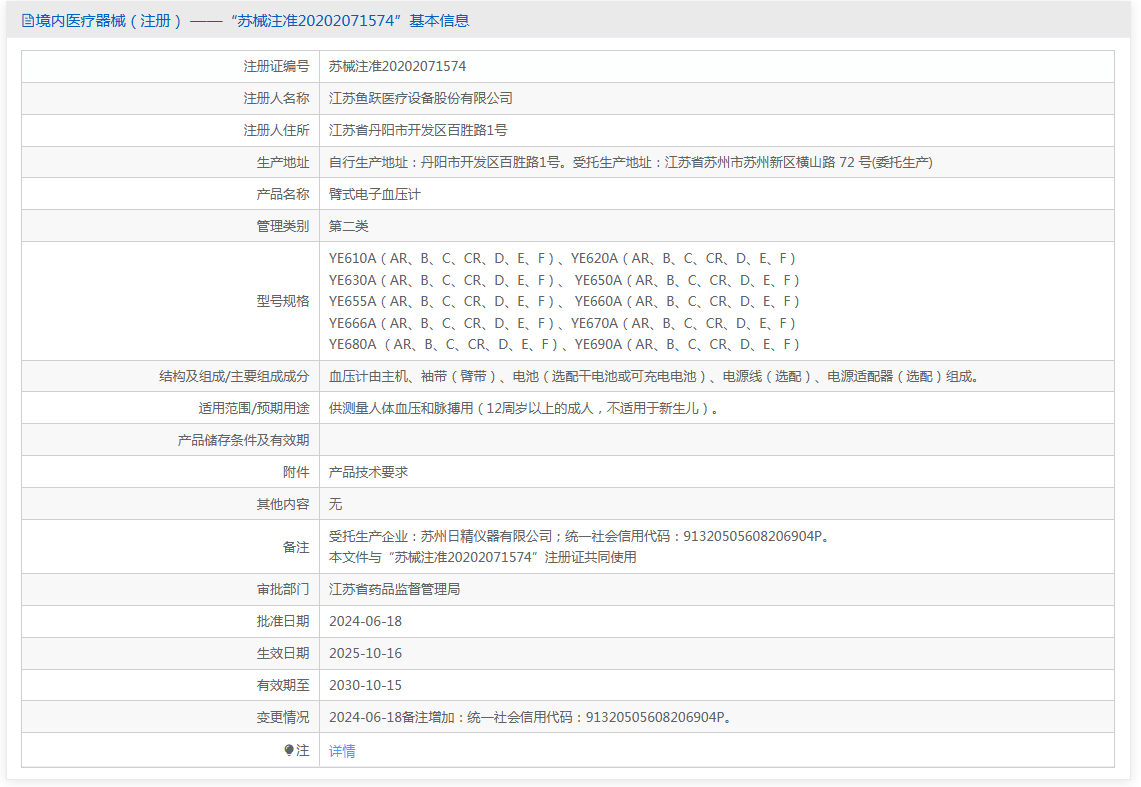Click the 生效日期 value 2025-10-16
Image resolution: width=1141 pixels, height=787 pixels.
(365, 653)
